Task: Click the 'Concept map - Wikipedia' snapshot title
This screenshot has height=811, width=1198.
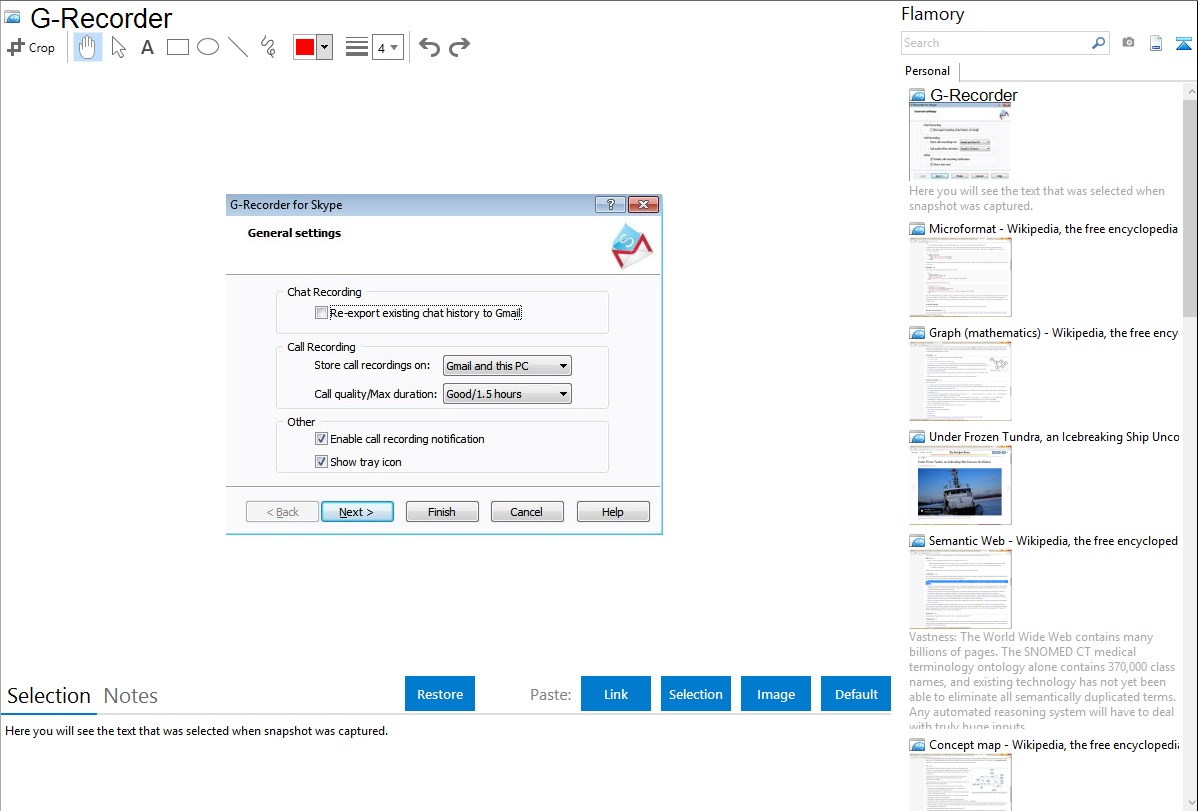Action: click(x=1053, y=744)
